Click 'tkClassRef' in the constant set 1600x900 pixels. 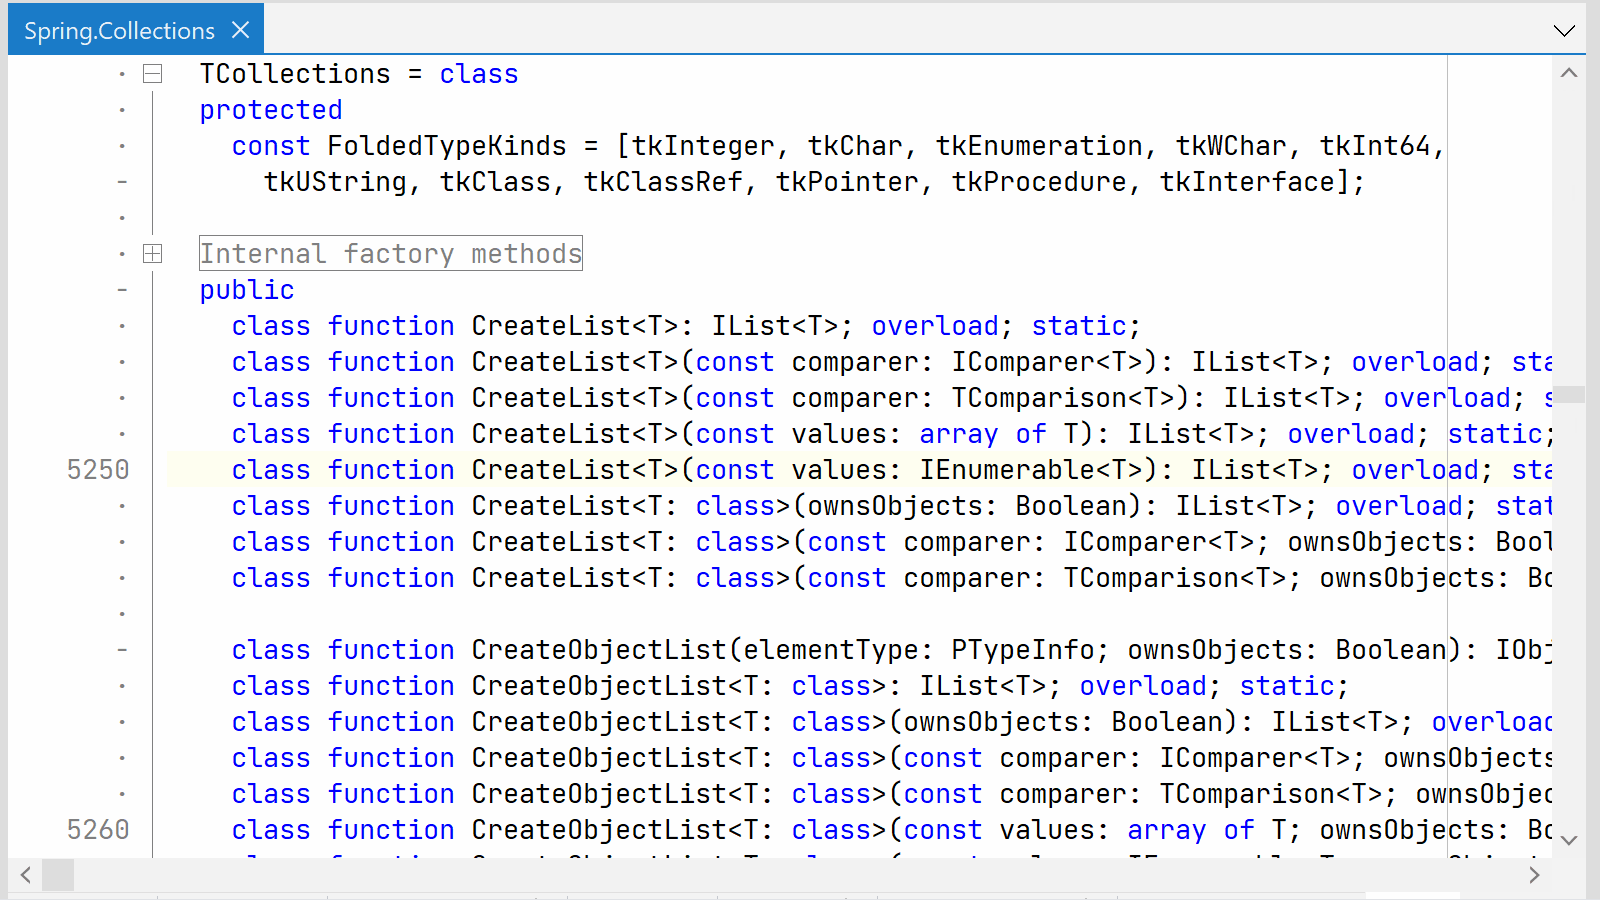pyautogui.click(x=663, y=182)
